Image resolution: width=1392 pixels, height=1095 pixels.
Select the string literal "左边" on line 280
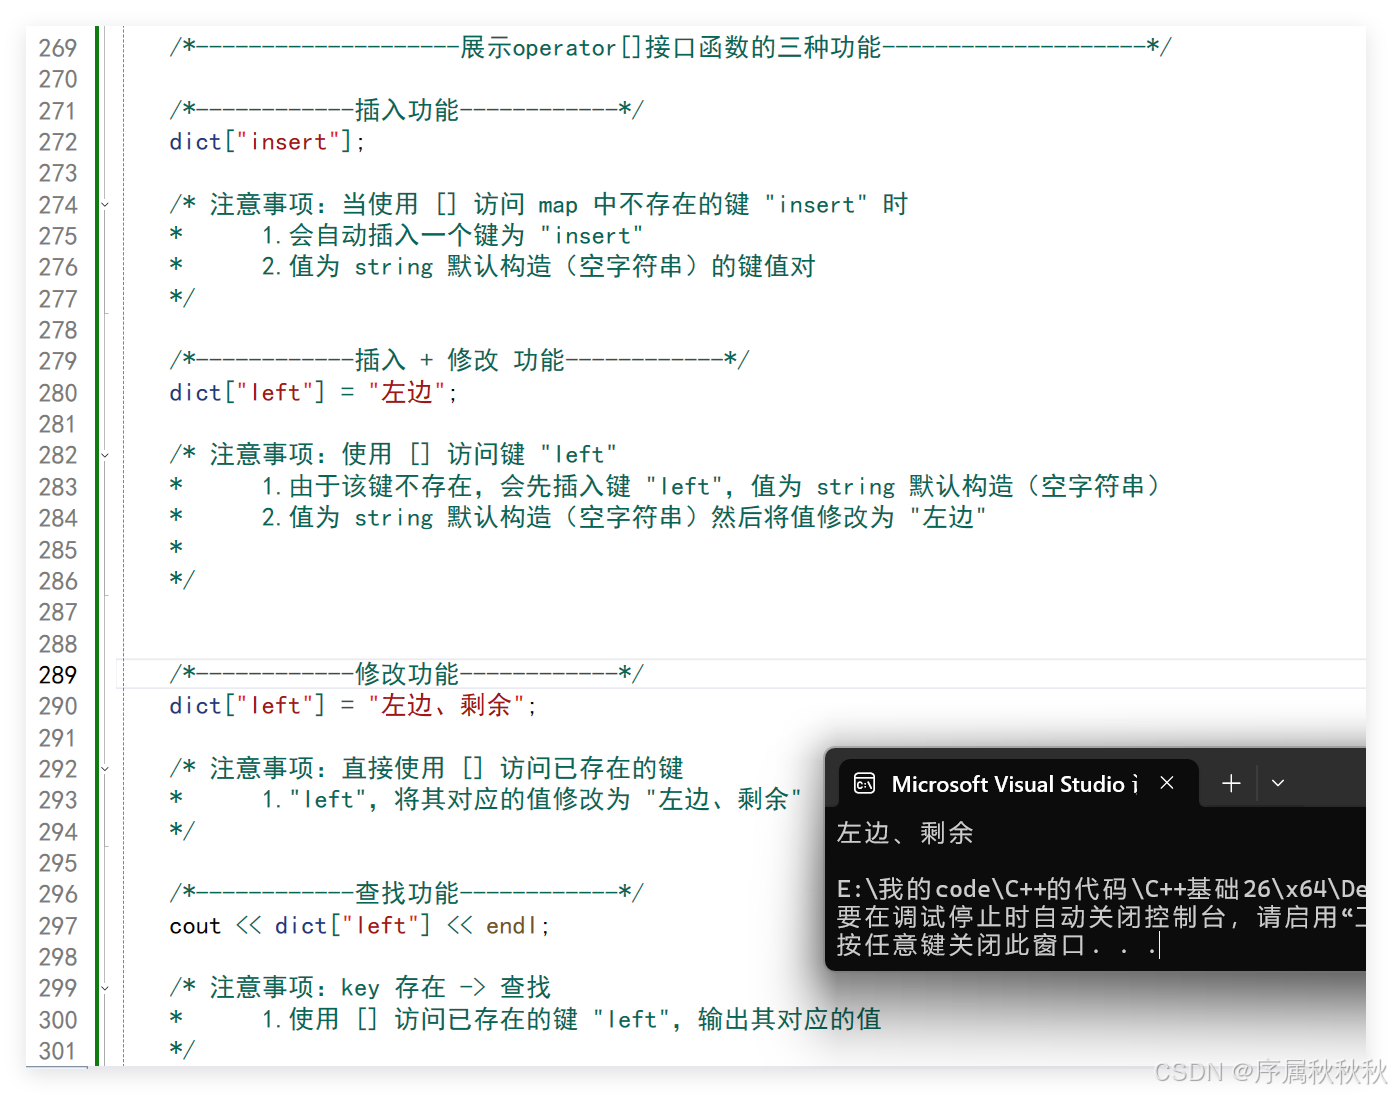coord(407,392)
